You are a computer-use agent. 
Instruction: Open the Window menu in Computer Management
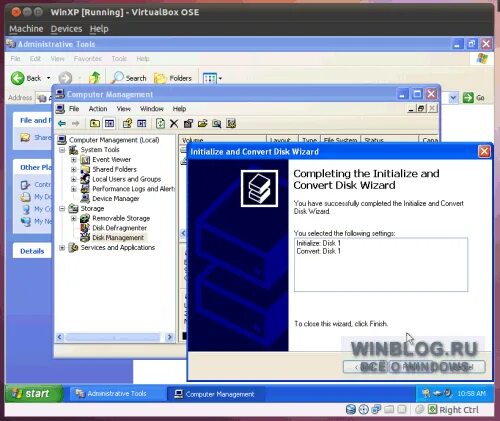[152, 109]
